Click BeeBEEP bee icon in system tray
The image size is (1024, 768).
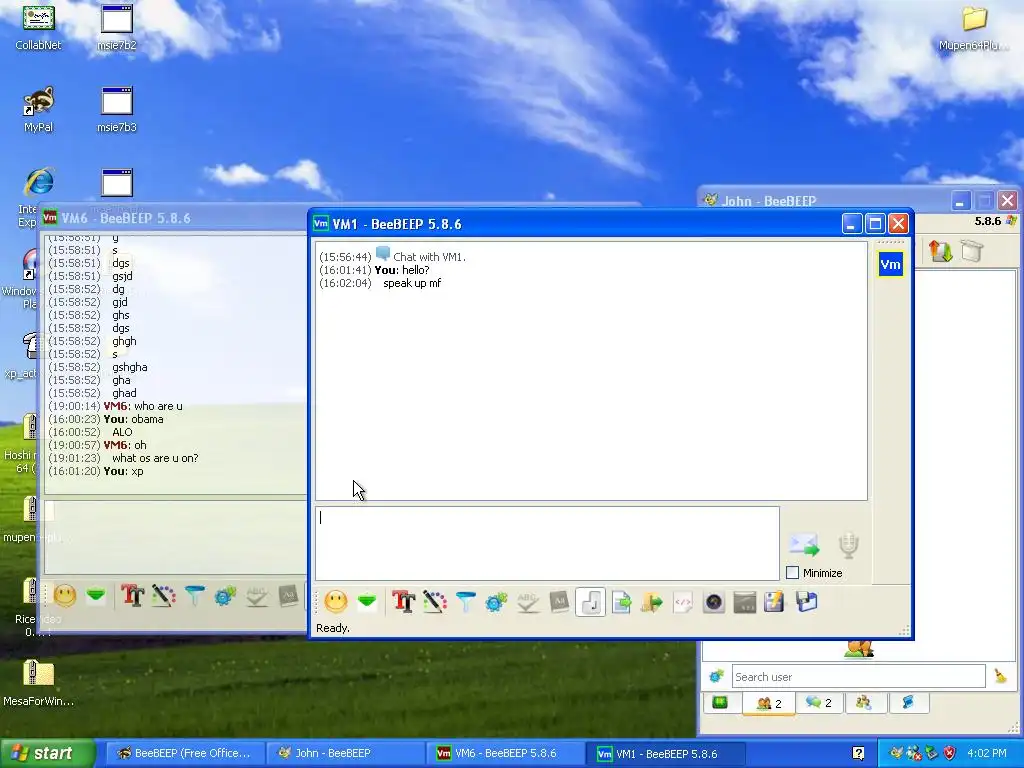tap(896, 753)
